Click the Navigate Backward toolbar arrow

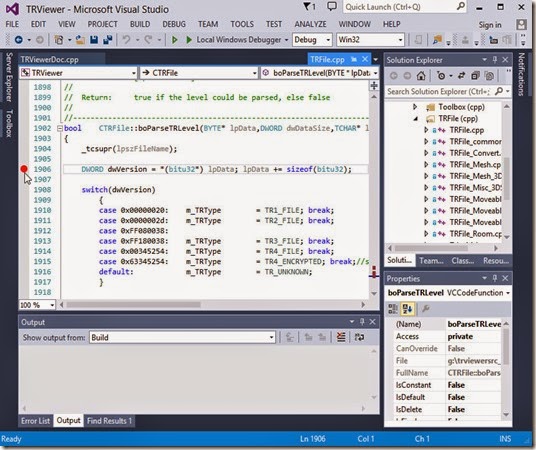(18, 40)
